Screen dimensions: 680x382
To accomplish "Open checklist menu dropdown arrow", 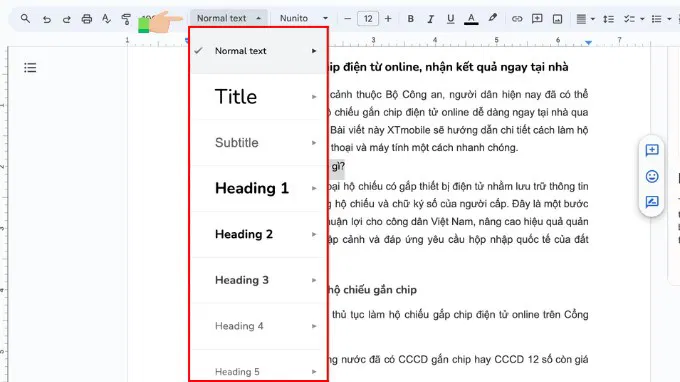I will [x=642, y=19].
